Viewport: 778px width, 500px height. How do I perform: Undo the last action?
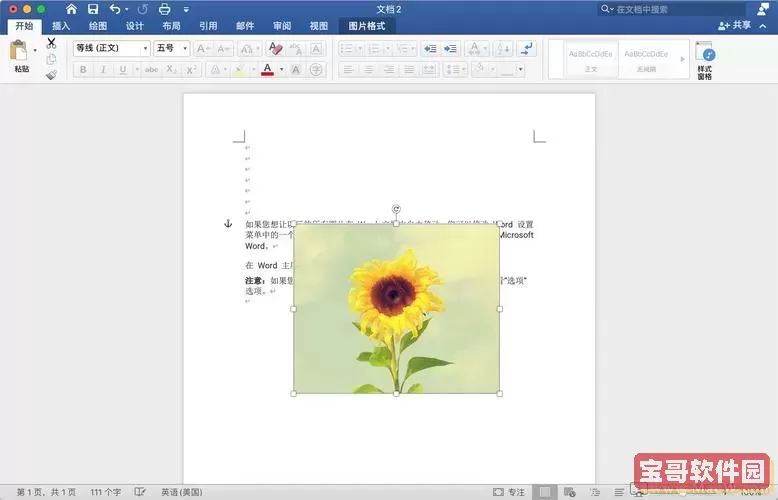coord(115,9)
